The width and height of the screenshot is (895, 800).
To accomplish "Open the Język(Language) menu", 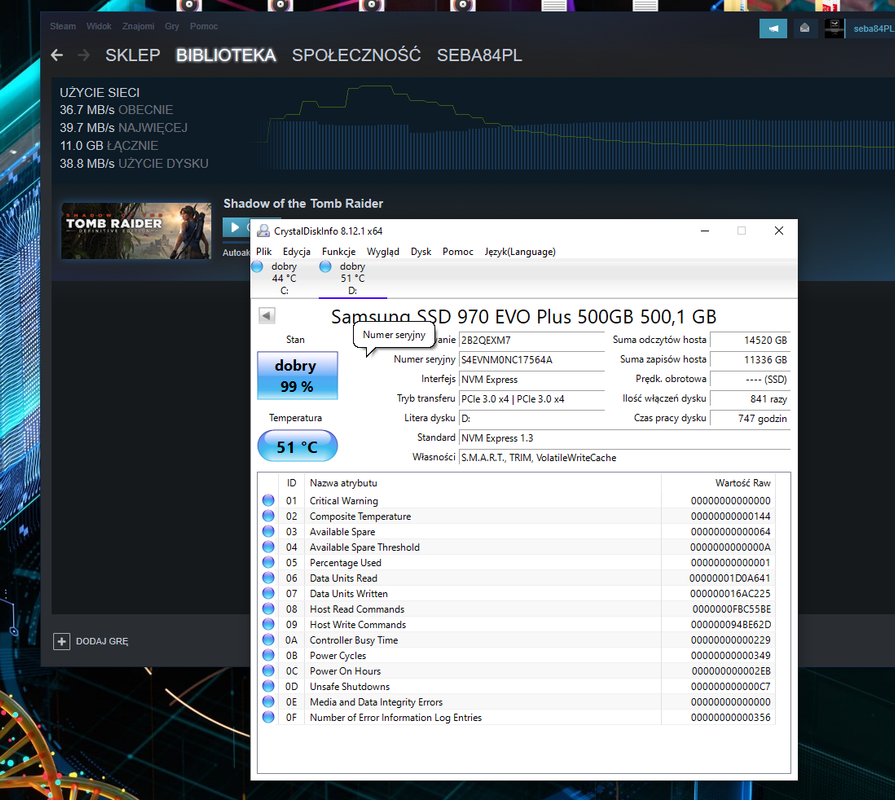I will [x=520, y=252].
